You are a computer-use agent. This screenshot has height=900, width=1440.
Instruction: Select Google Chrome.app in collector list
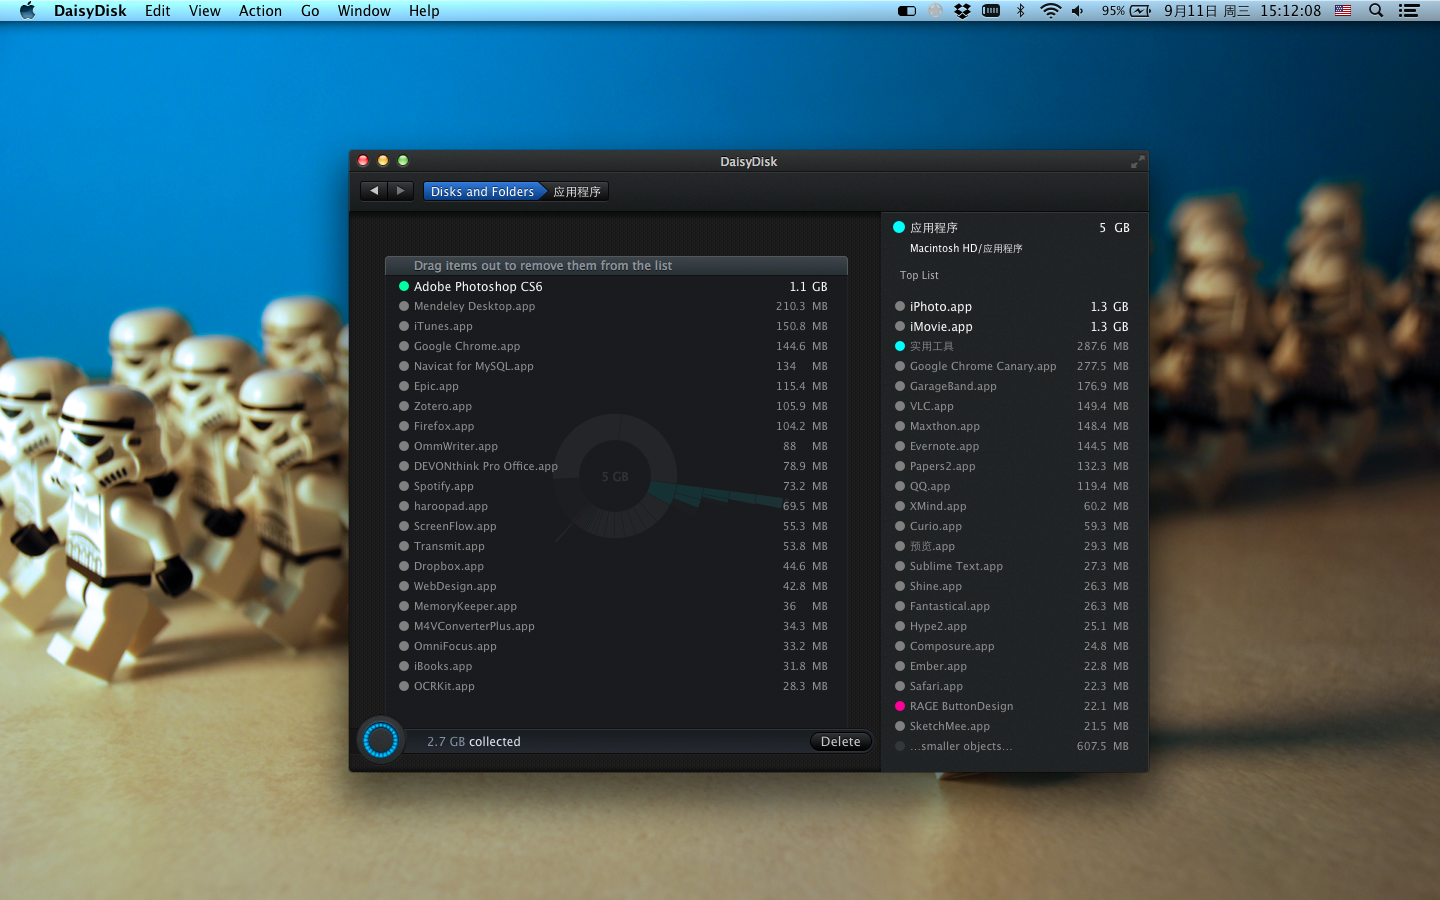pyautogui.click(x=616, y=346)
